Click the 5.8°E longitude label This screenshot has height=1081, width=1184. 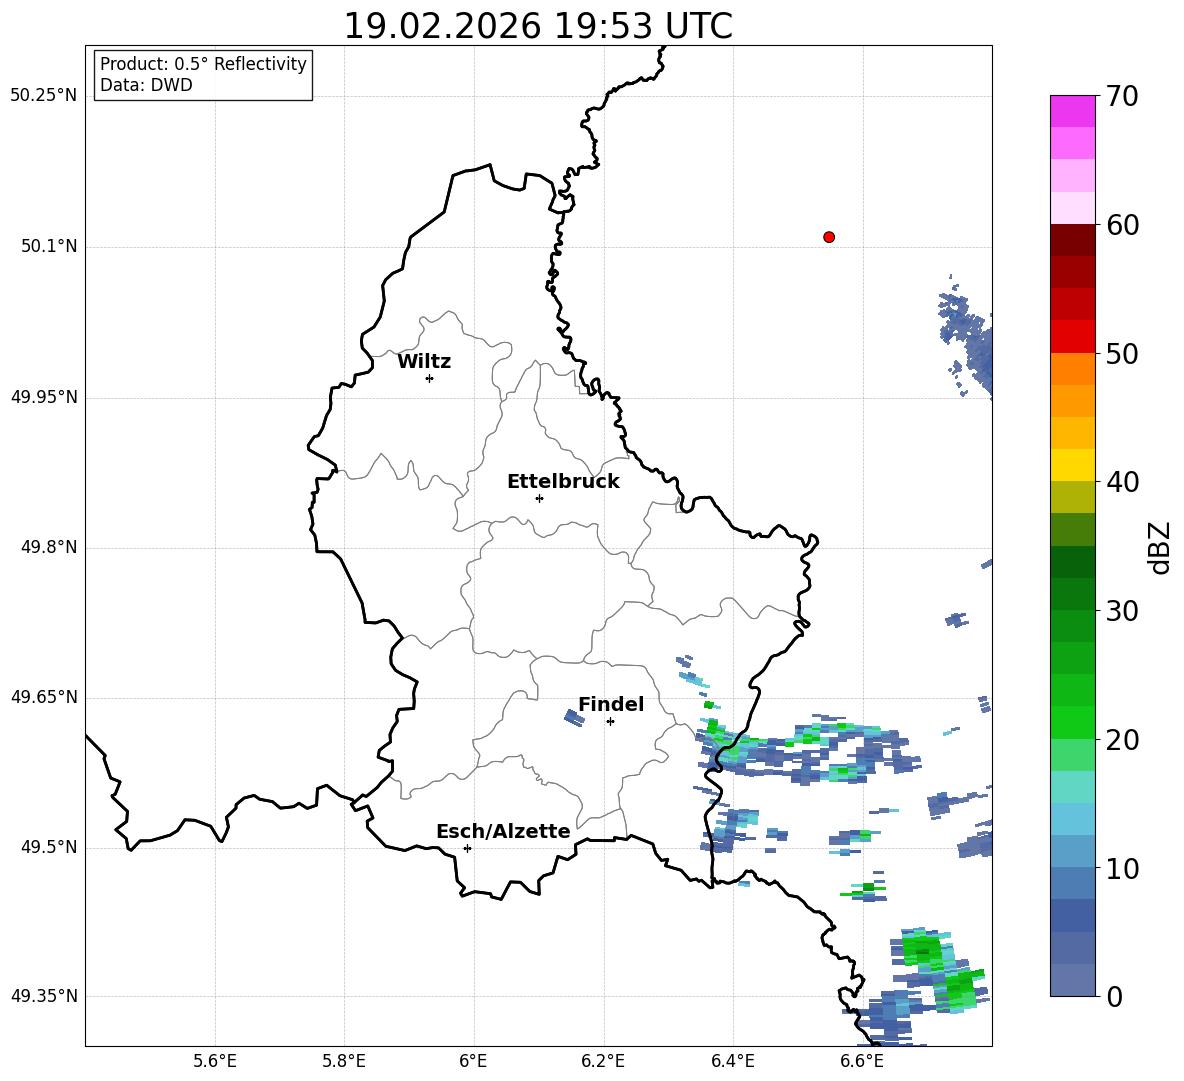click(344, 1061)
